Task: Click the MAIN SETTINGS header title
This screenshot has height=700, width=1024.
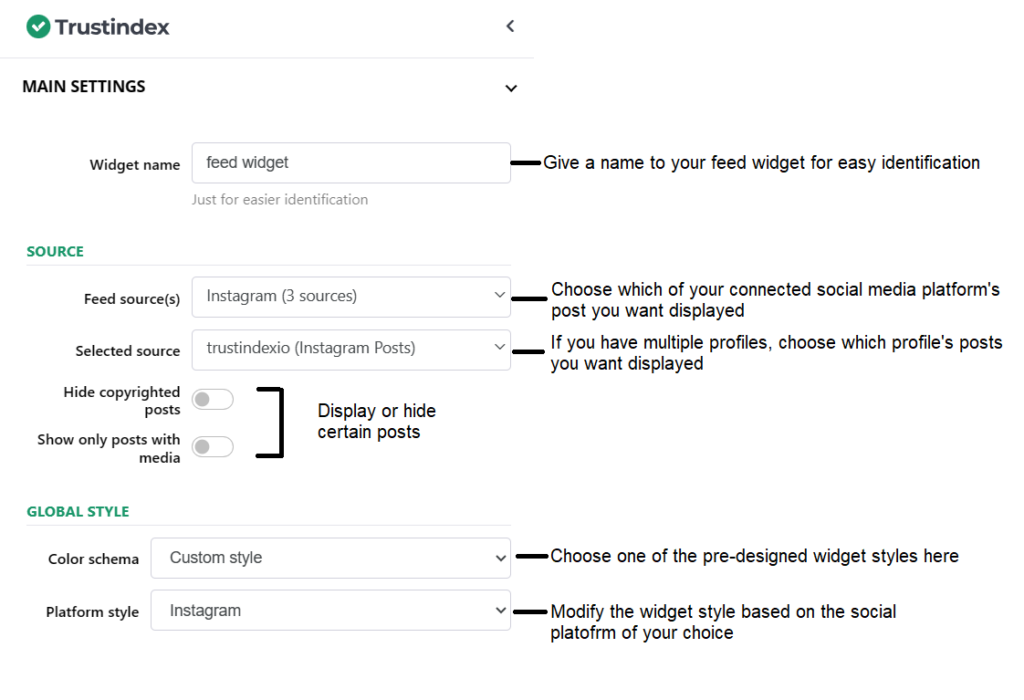Action: pos(84,87)
